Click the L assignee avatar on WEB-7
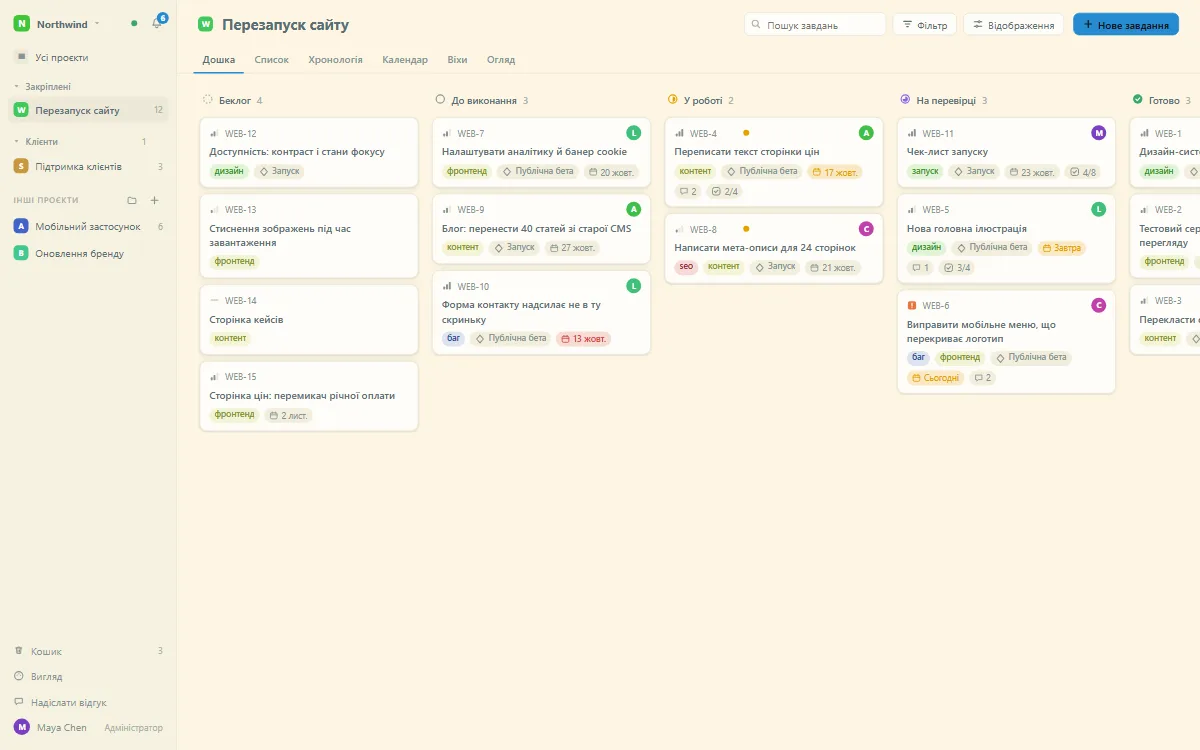1200x750 pixels. pyautogui.click(x=633, y=133)
